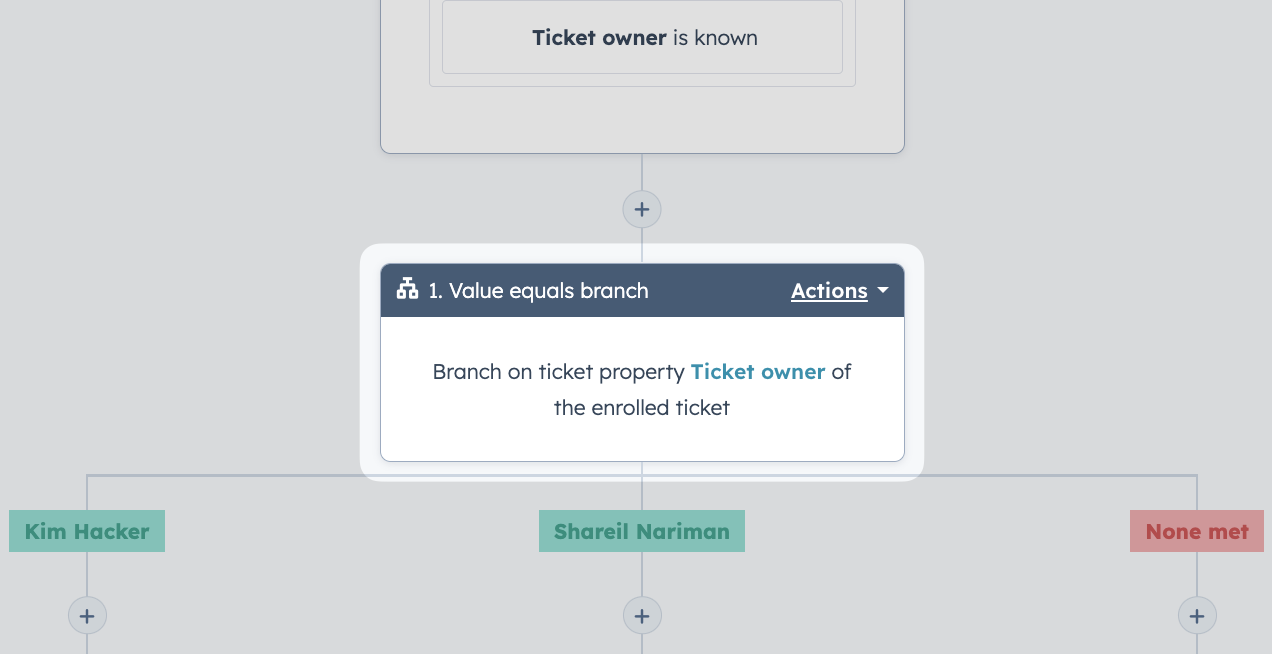
Task: Open the 'Ticket owner is known' filter
Action: pos(642,37)
